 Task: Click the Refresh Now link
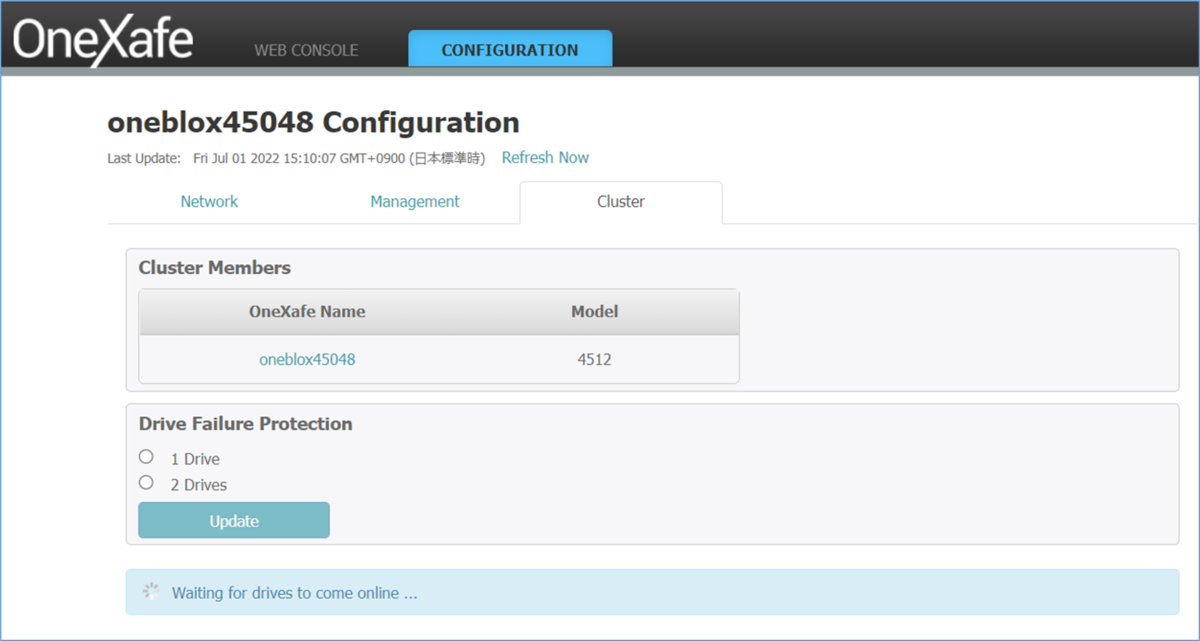point(545,157)
